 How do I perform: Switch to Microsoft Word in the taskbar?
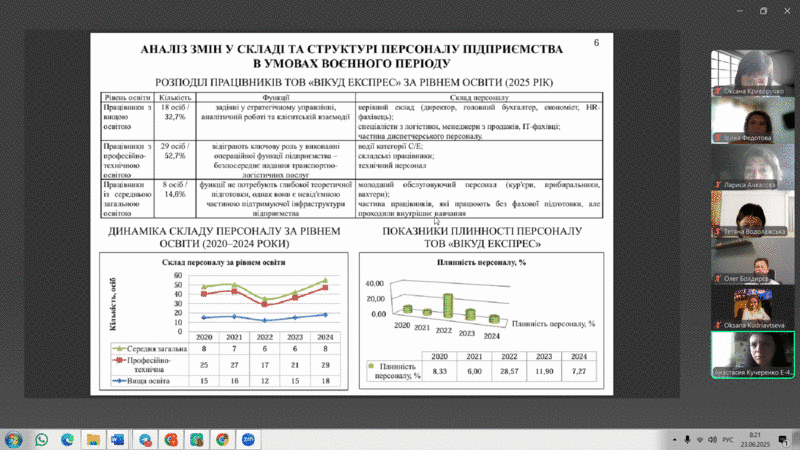118,439
